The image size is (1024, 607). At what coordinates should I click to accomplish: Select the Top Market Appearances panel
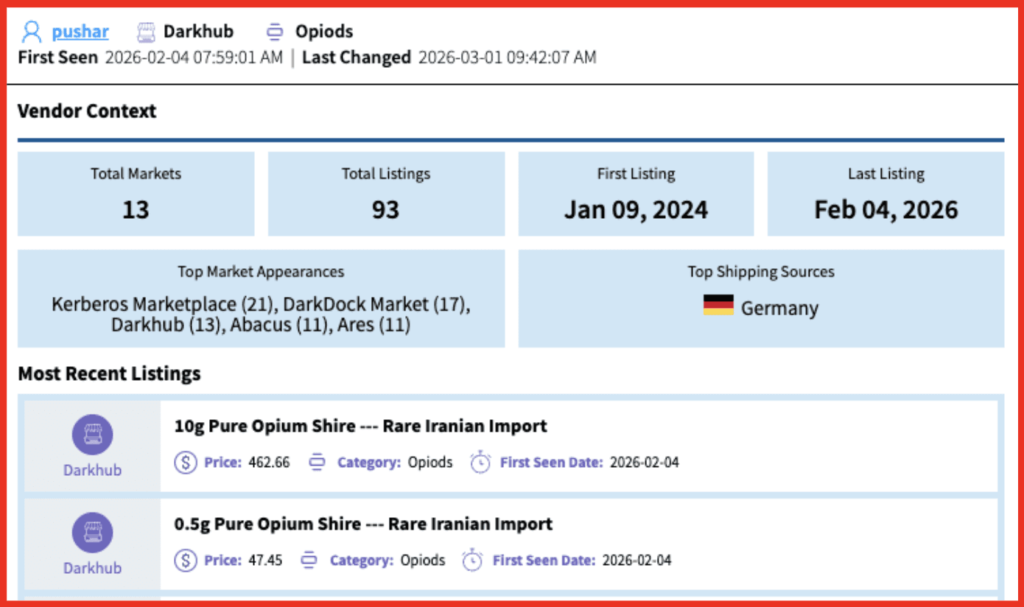coord(261,299)
